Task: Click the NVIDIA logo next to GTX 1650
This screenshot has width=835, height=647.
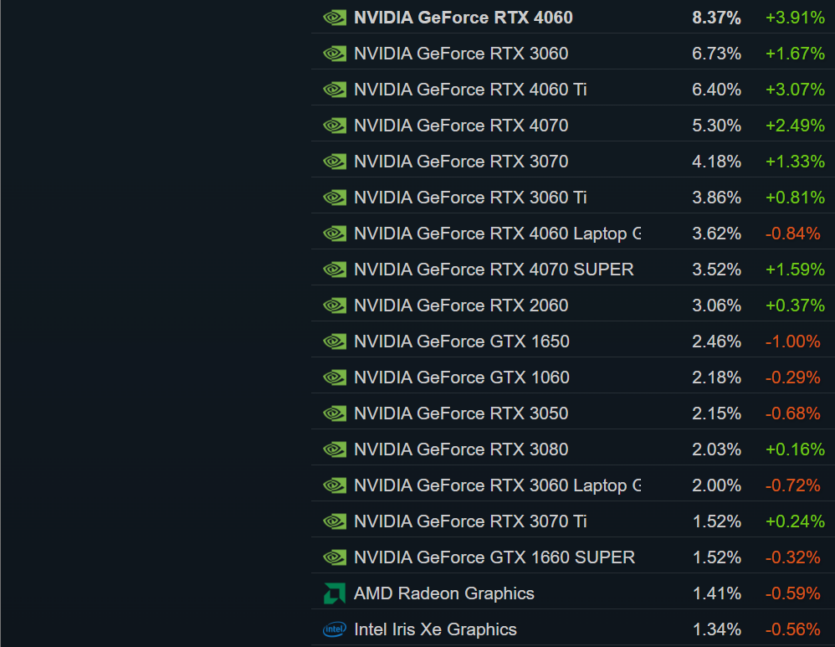Action: point(334,341)
